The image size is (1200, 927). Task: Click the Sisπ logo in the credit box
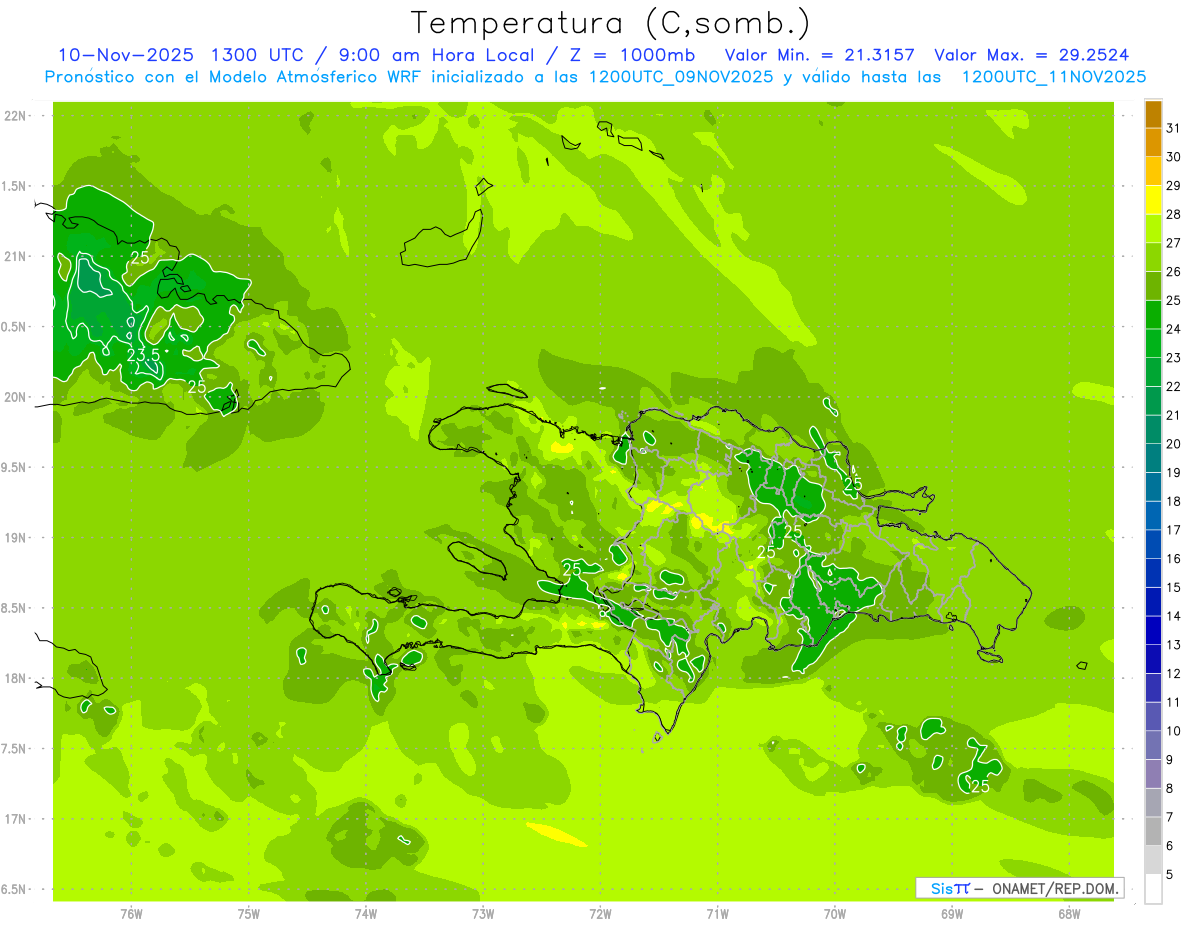click(x=950, y=888)
